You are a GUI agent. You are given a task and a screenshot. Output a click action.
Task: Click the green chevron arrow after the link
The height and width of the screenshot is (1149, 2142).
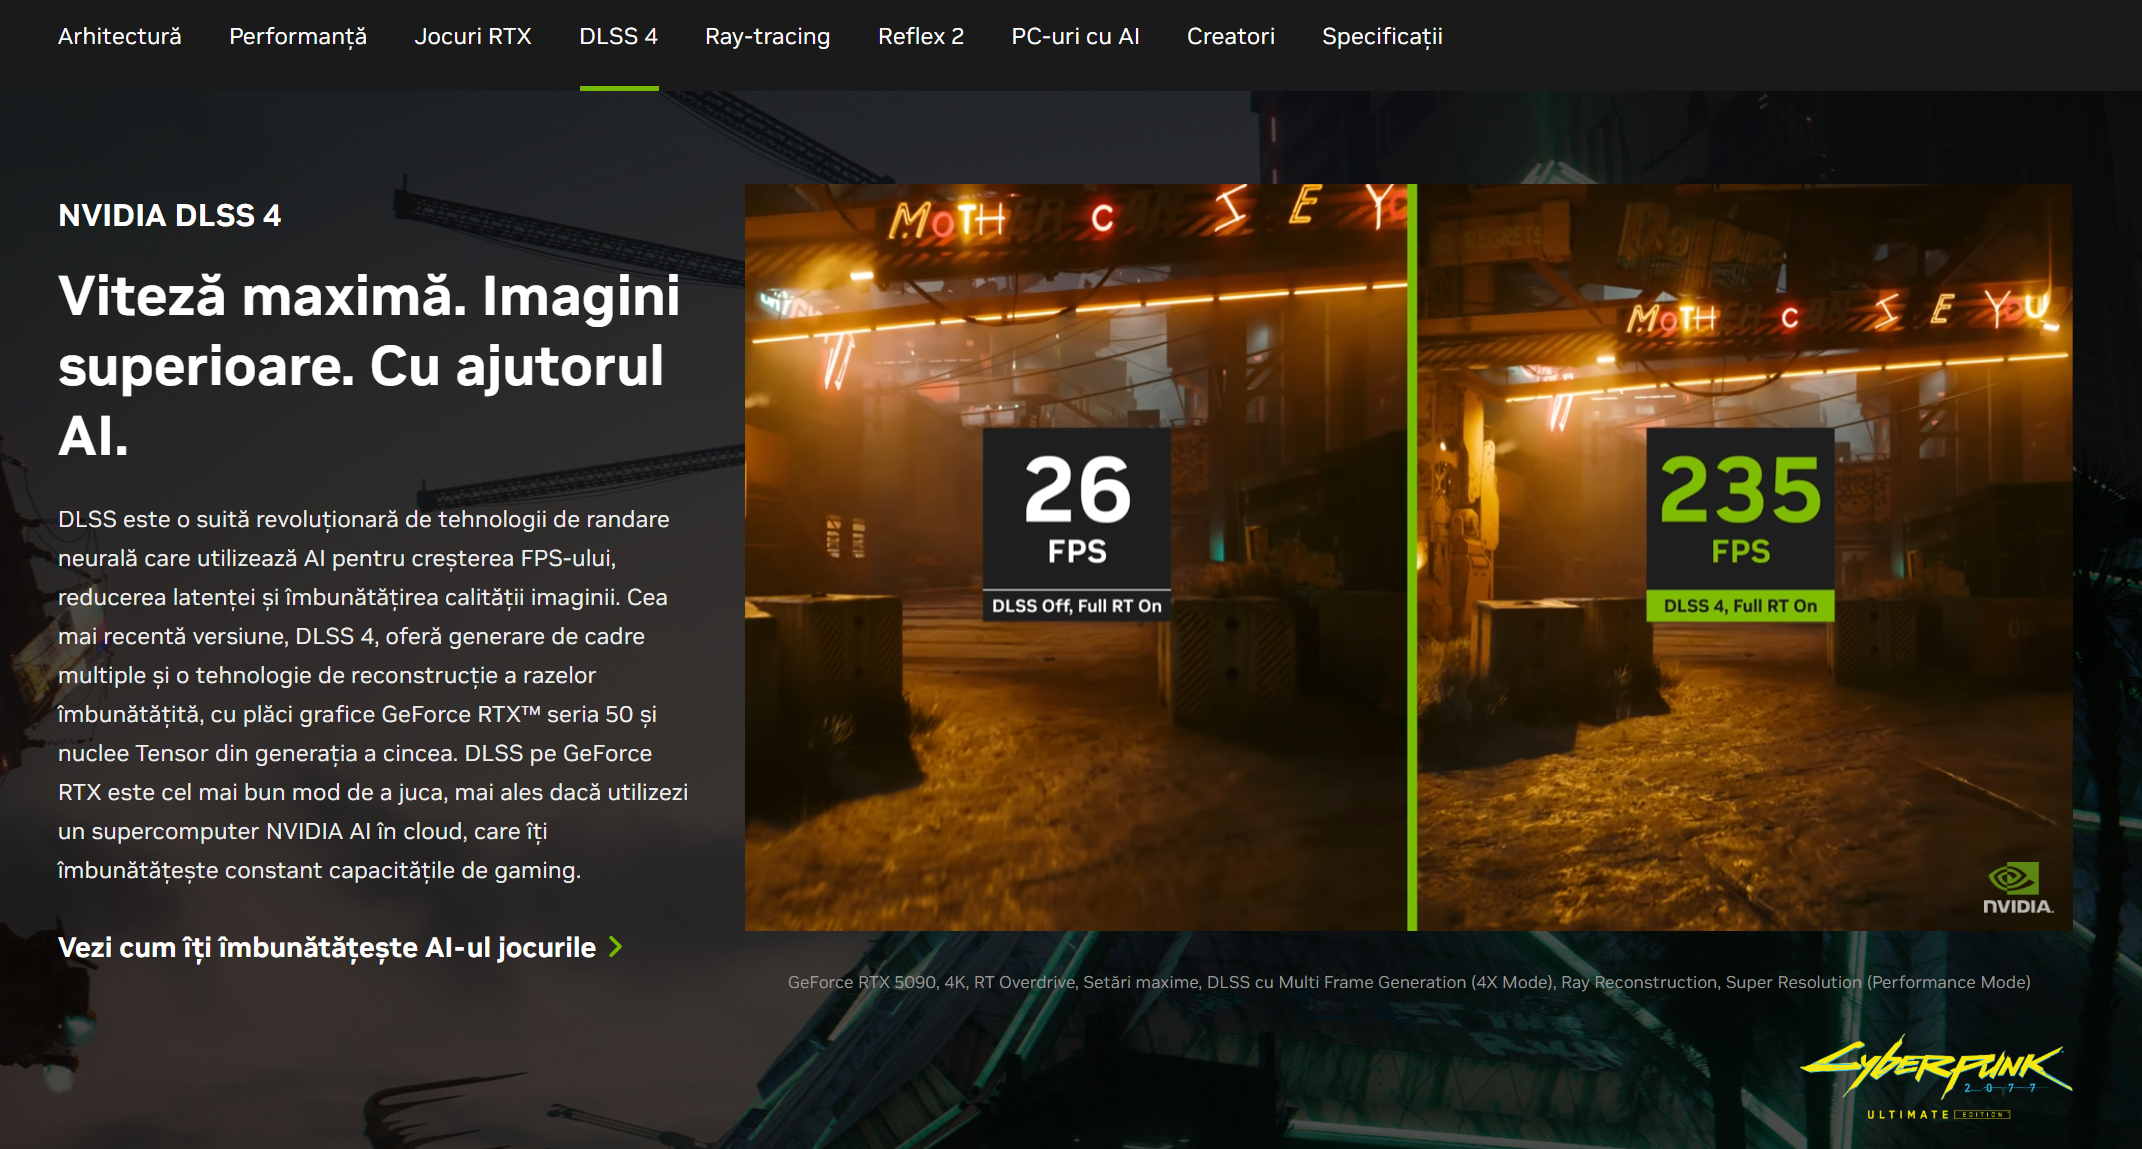616,947
